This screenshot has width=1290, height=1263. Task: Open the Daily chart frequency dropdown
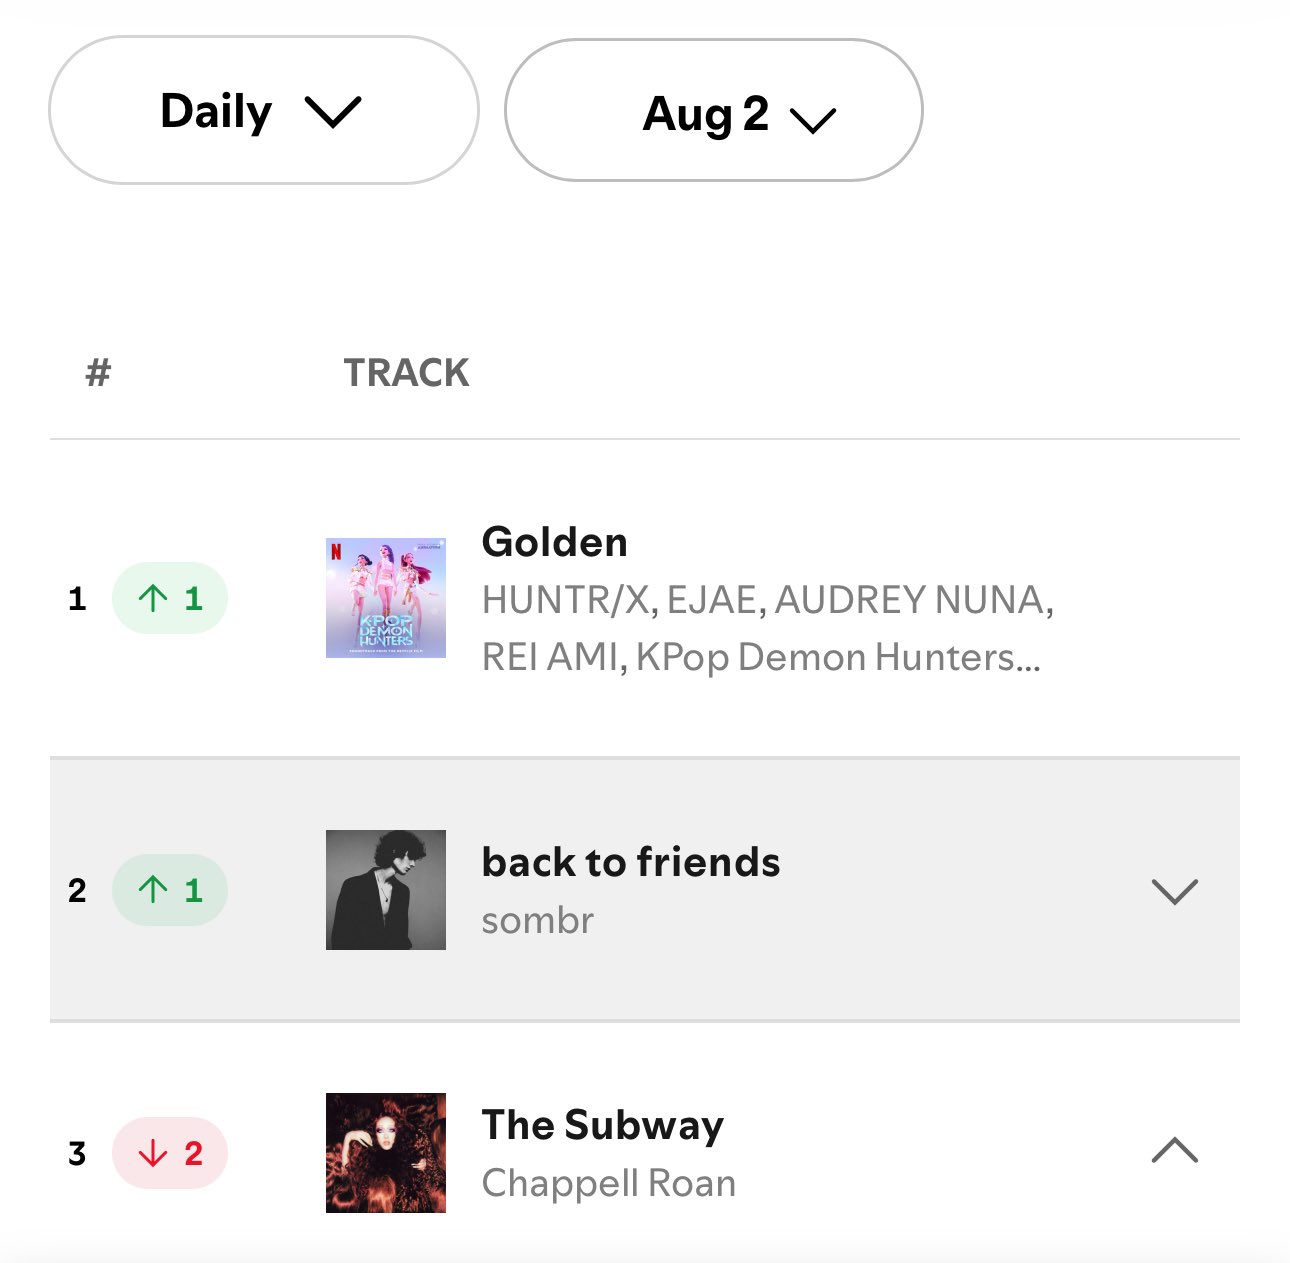(263, 111)
